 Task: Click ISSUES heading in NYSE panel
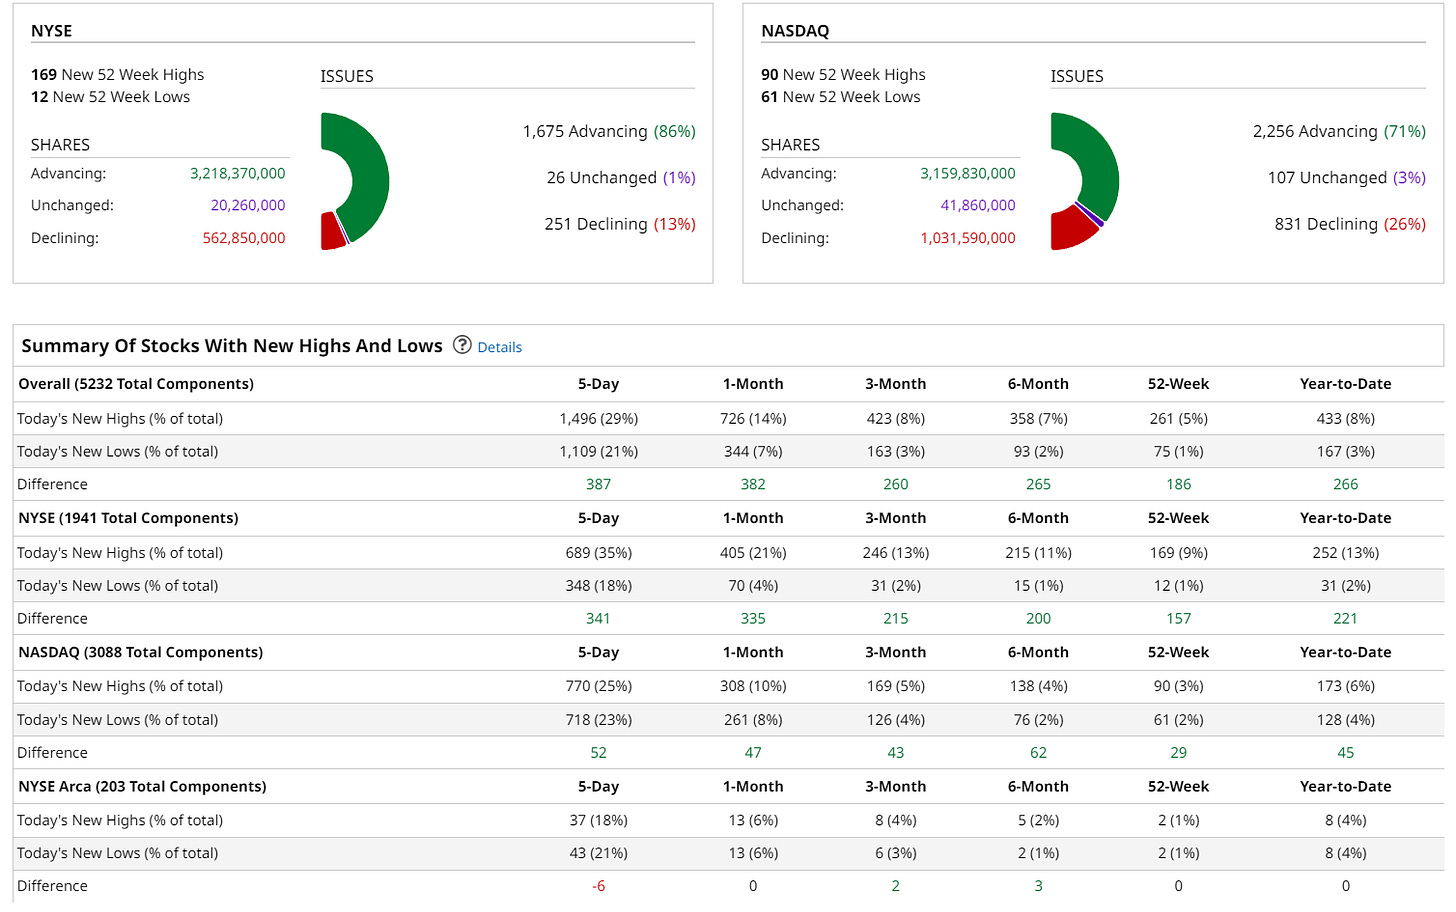pos(347,77)
